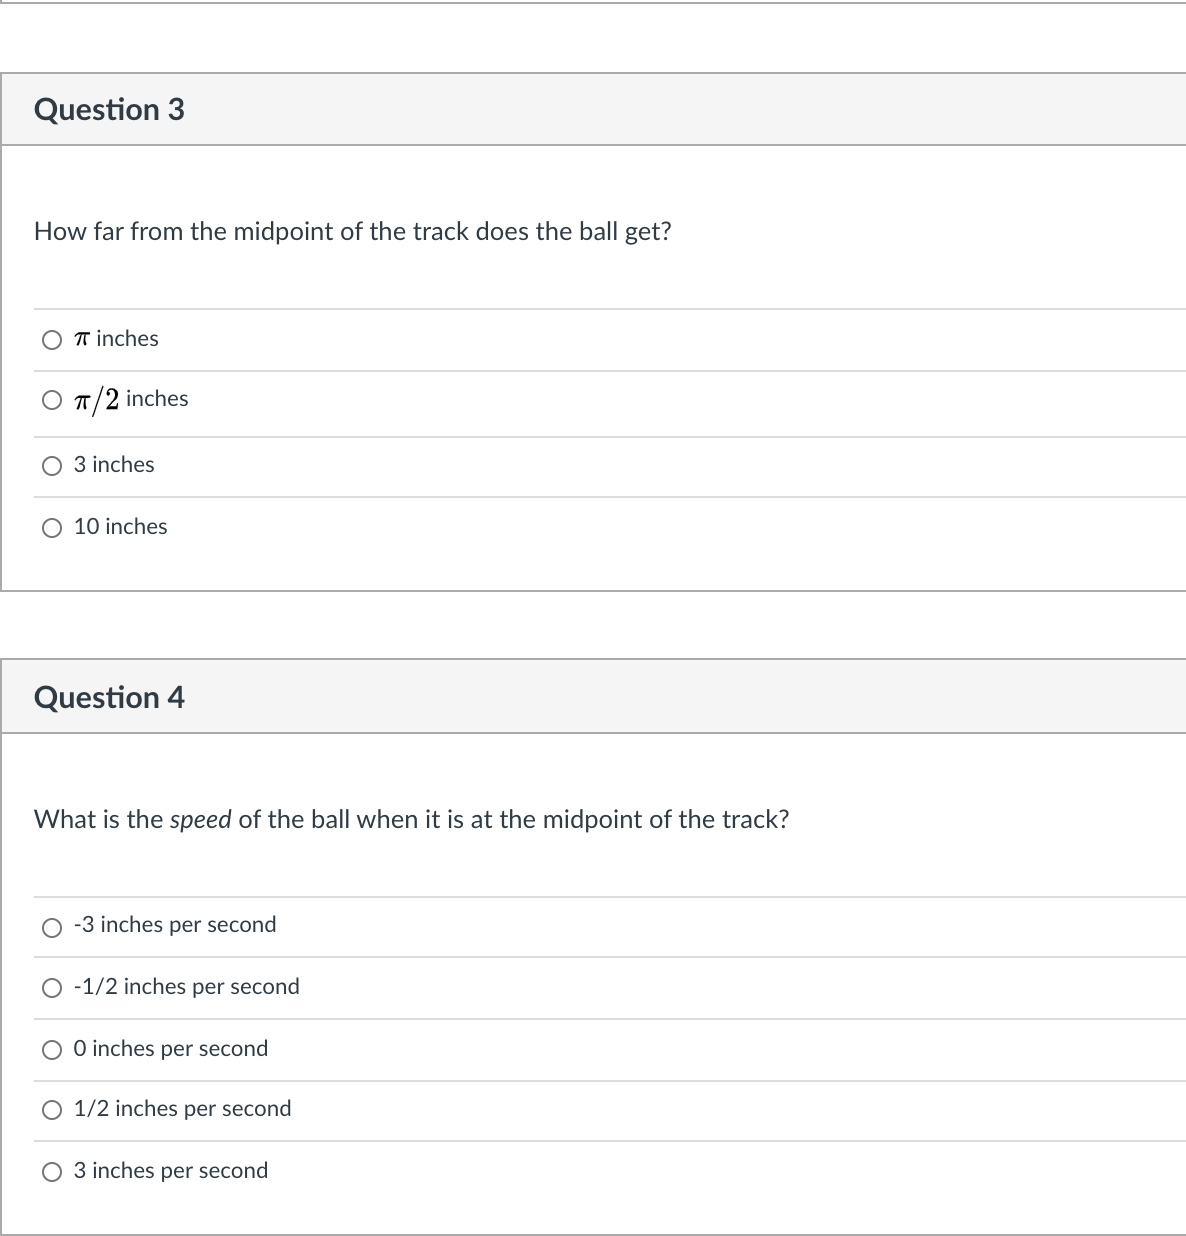
Task: Choose -1/2 inches per second radio button
Action: (x=52, y=989)
